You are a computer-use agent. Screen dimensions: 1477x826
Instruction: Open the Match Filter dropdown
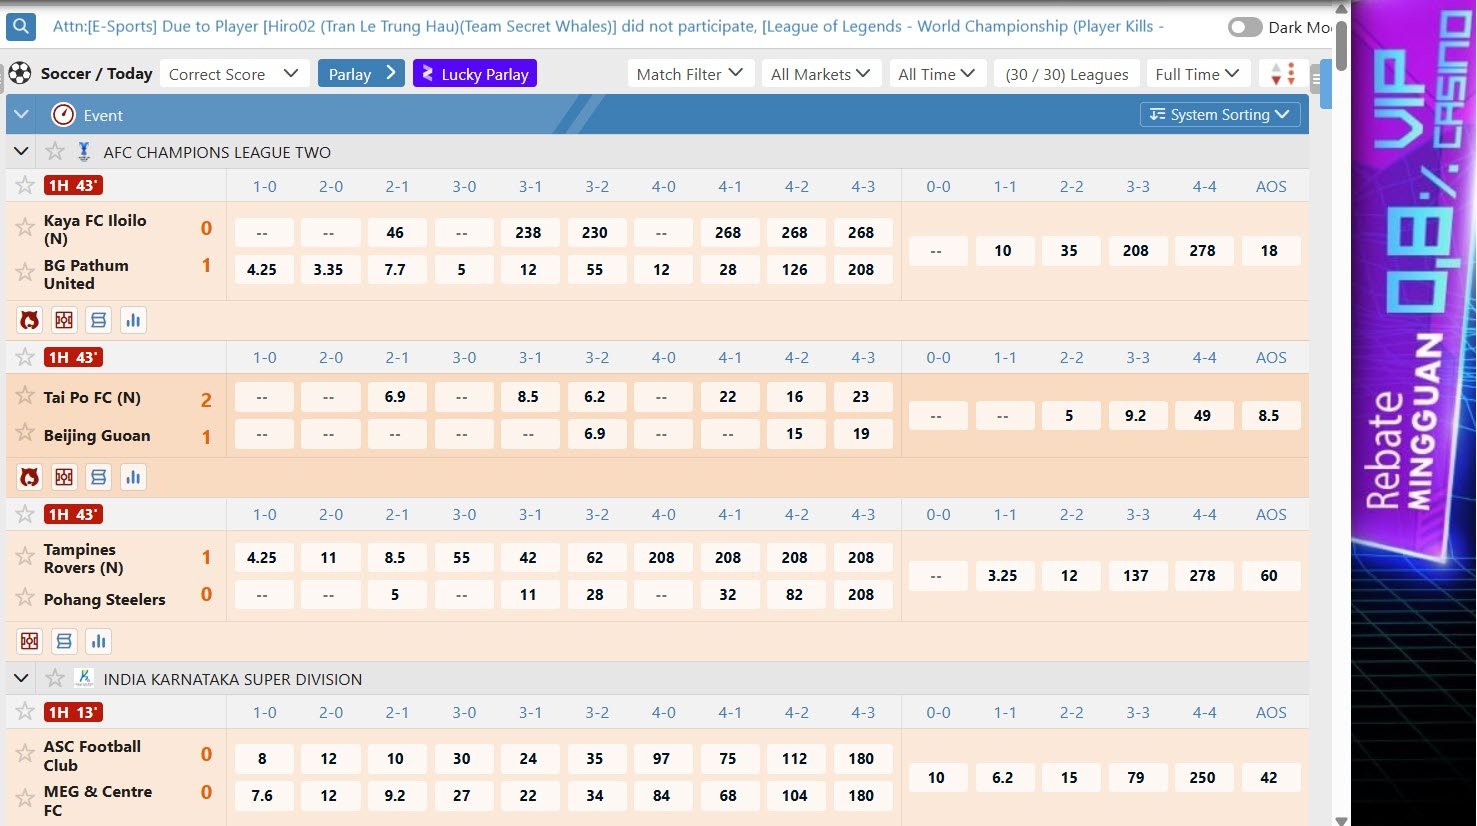tap(690, 74)
